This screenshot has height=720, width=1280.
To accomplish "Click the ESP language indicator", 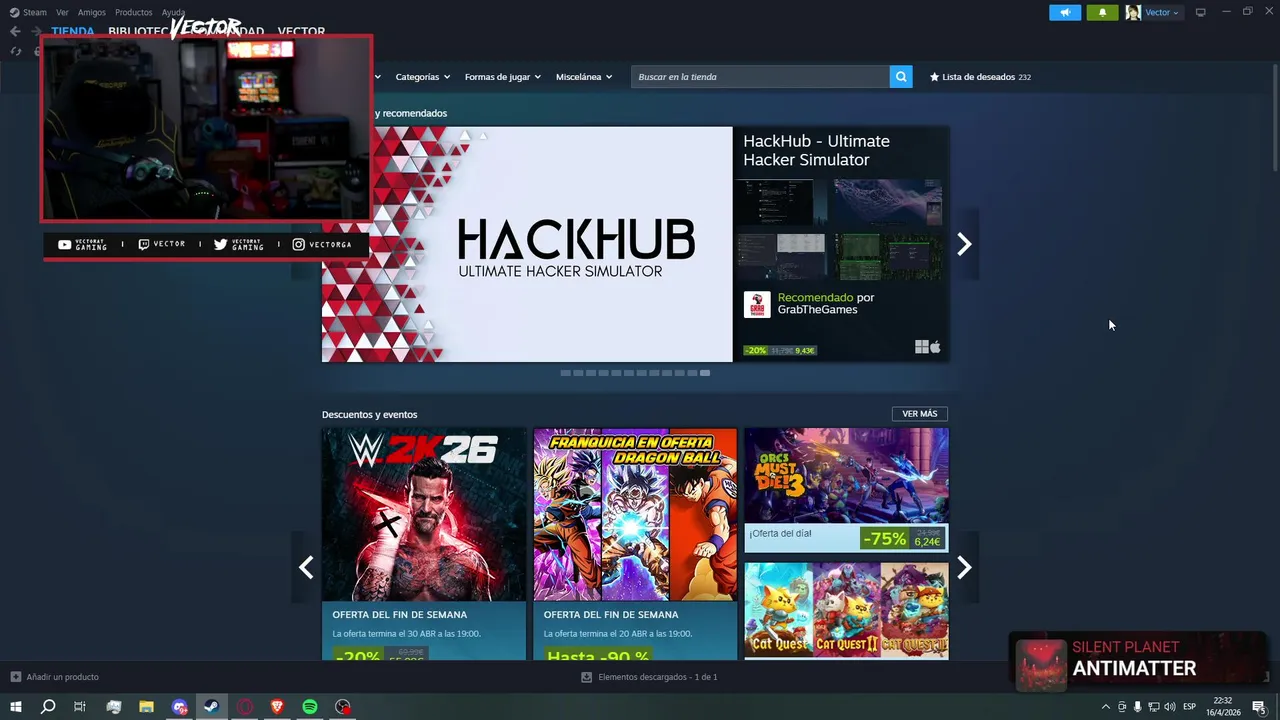I will coord(1189,707).
